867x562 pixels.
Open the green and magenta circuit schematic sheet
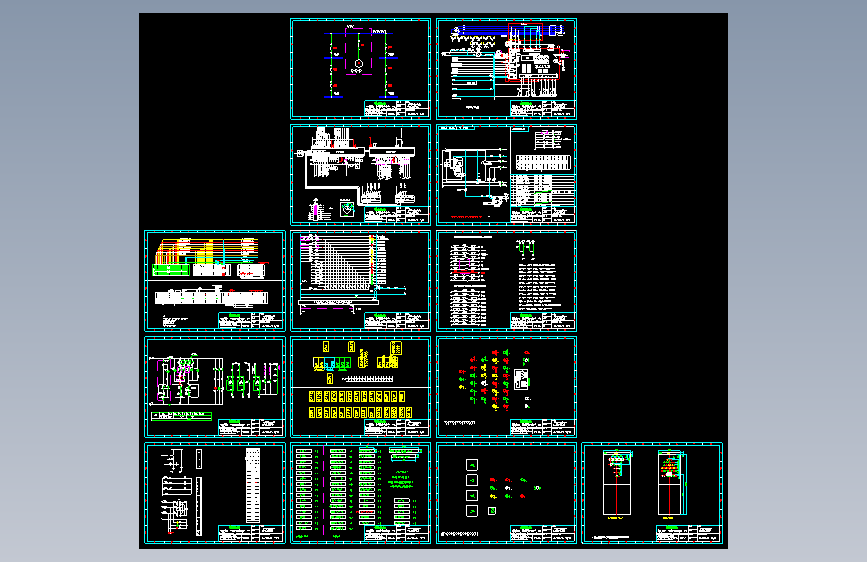(x=215, y=387)
